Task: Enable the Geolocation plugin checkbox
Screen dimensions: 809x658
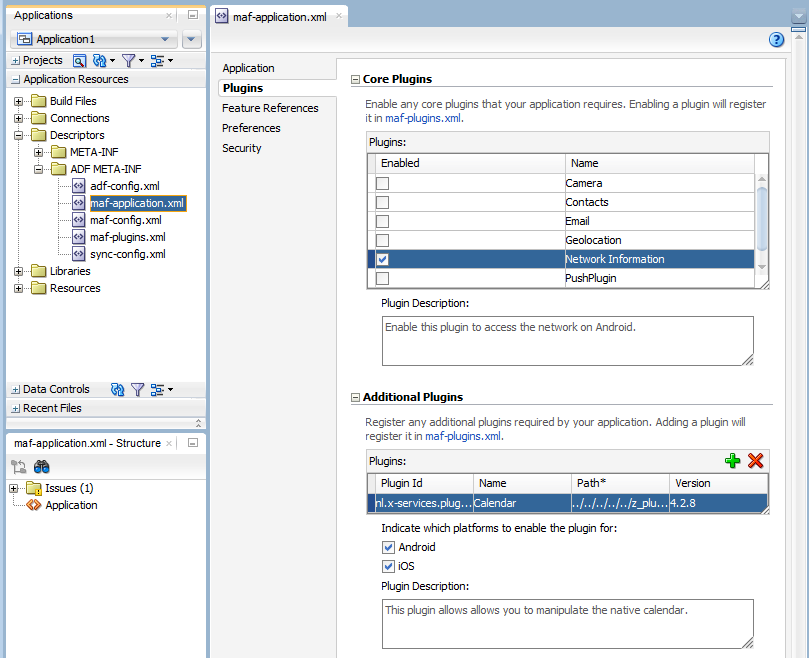Action: (382, 240)
